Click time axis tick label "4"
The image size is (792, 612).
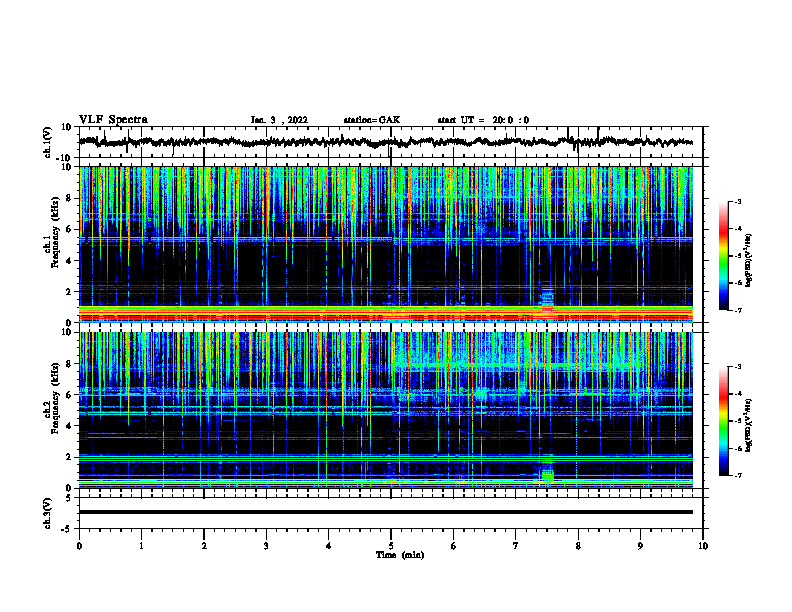coord(329,546)
